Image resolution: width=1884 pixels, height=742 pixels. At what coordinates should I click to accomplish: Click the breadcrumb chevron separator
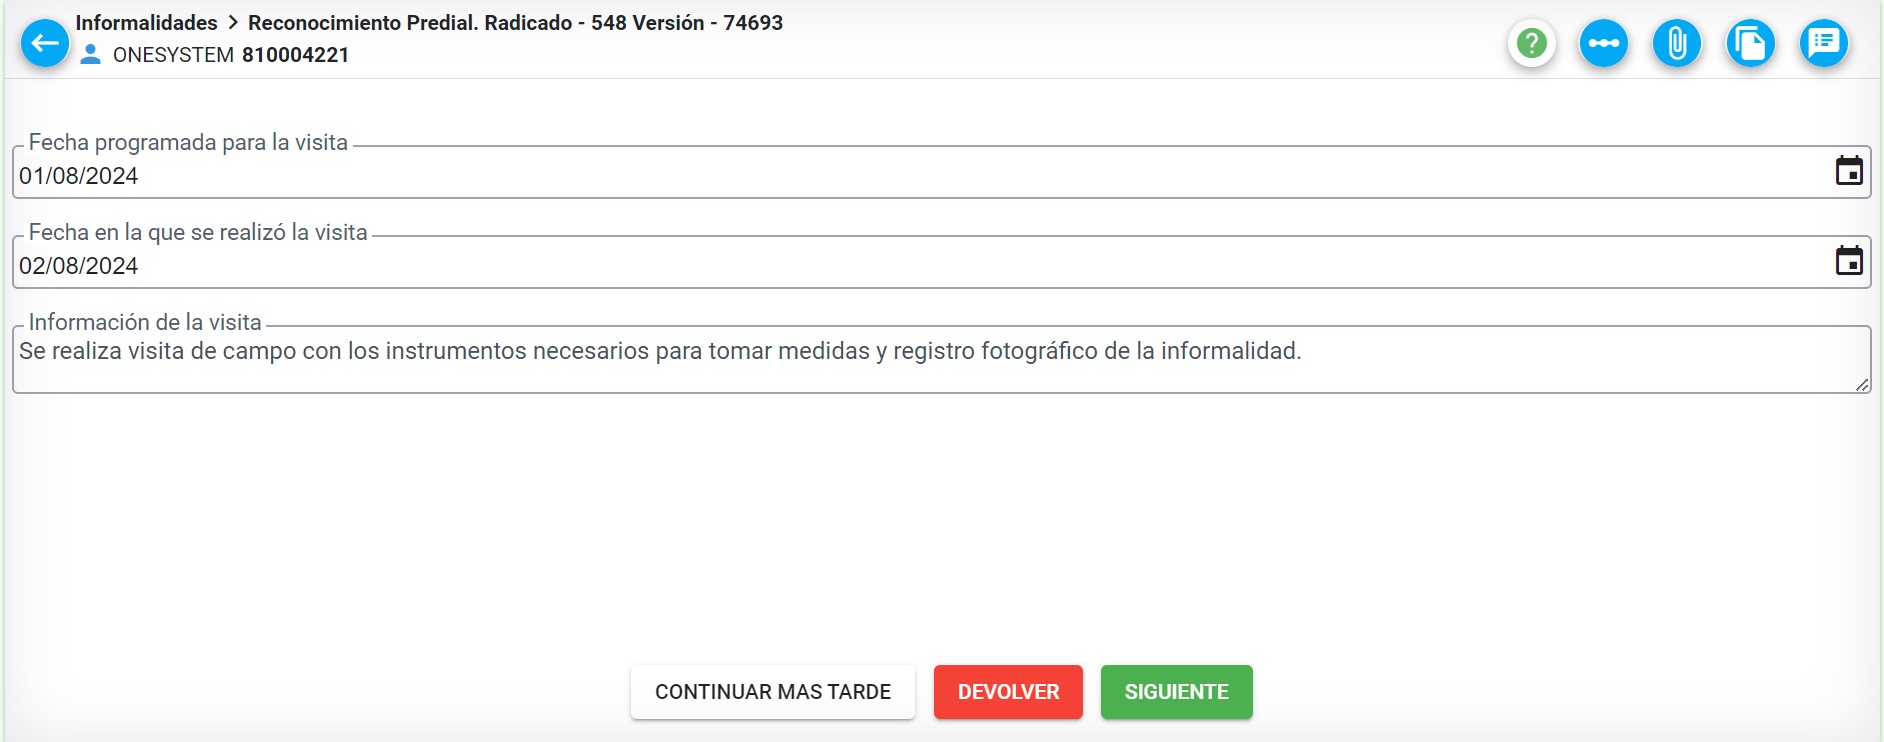233,22
